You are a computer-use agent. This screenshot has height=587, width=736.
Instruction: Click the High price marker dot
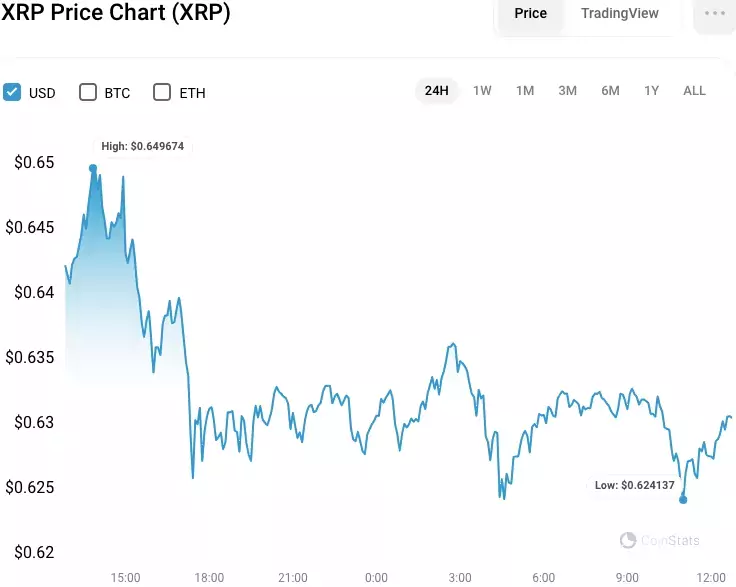pos(93,168)
